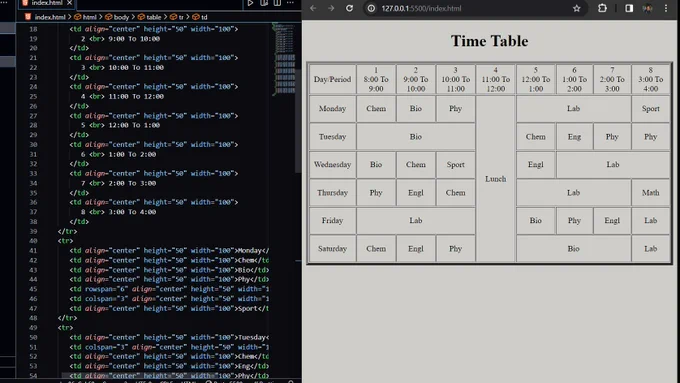
Task: Click the wide Lab cell in Monday row
Action: click(x=573, y=109)
